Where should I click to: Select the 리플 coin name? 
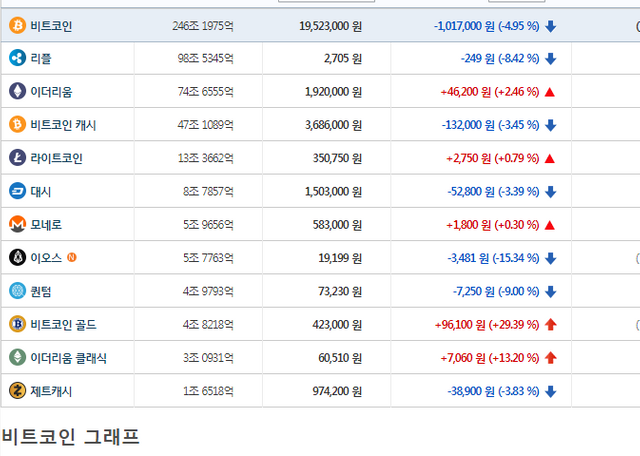pyautogui.click(x=41, y=59)
